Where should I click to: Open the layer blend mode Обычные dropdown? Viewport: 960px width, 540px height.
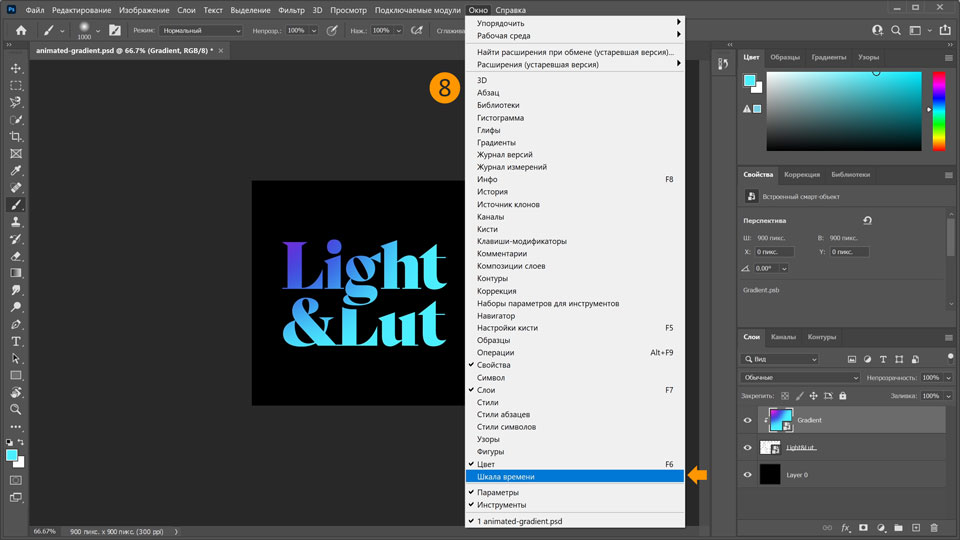(x=800, y=378)
